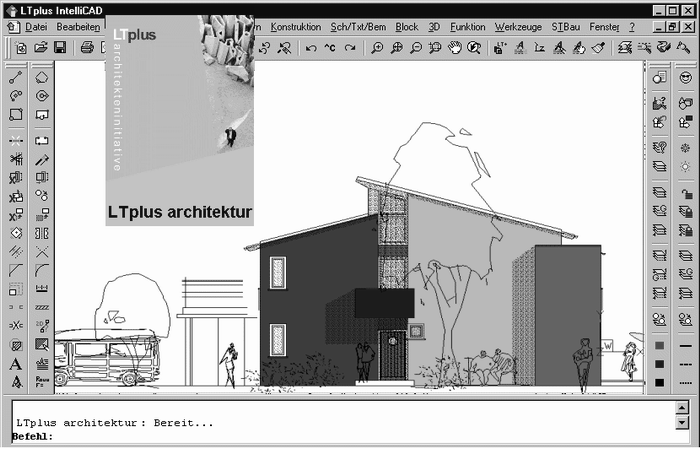
Task: Open the STBau menu
Action: coord(566,27)
